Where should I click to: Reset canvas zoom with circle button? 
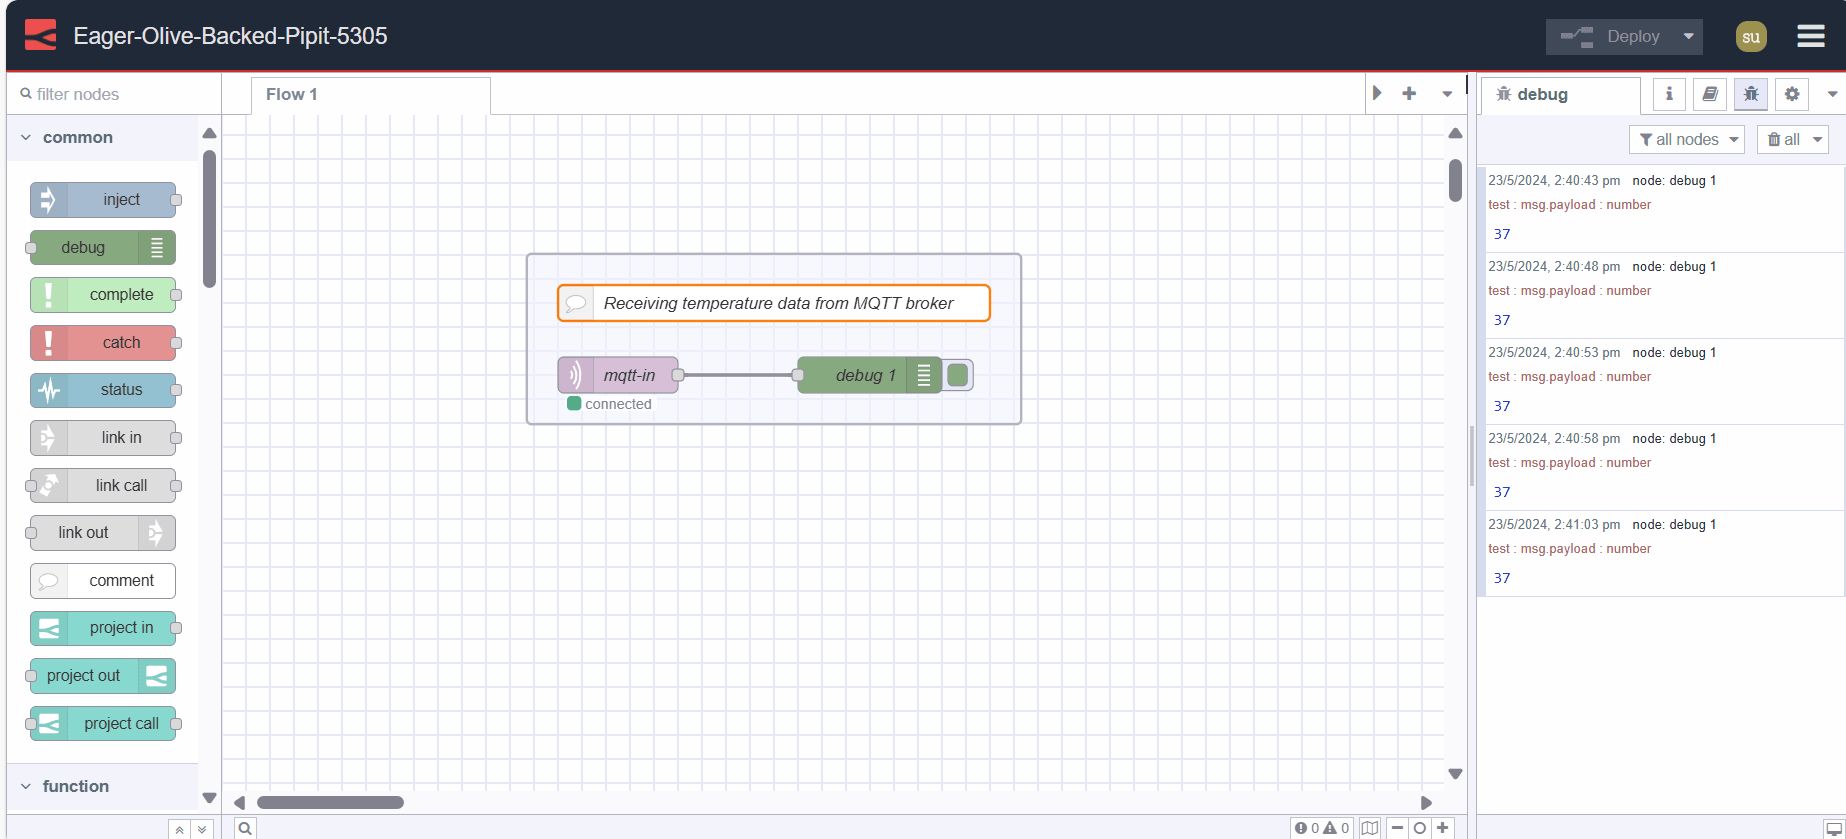point(1419,828)
